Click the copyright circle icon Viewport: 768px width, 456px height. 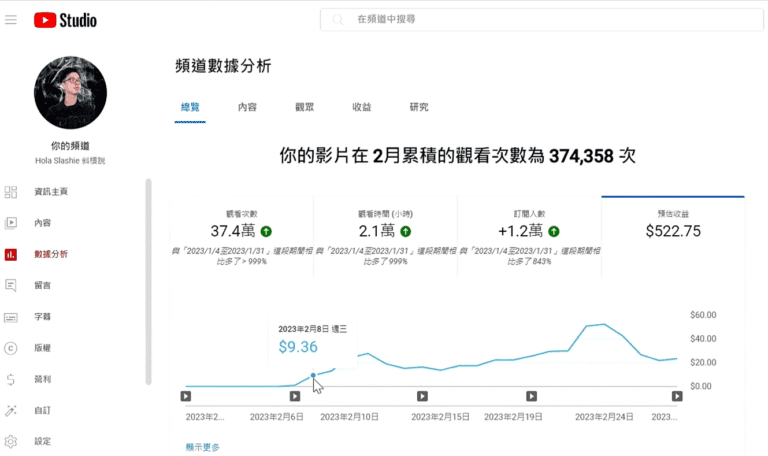point(11,348)
